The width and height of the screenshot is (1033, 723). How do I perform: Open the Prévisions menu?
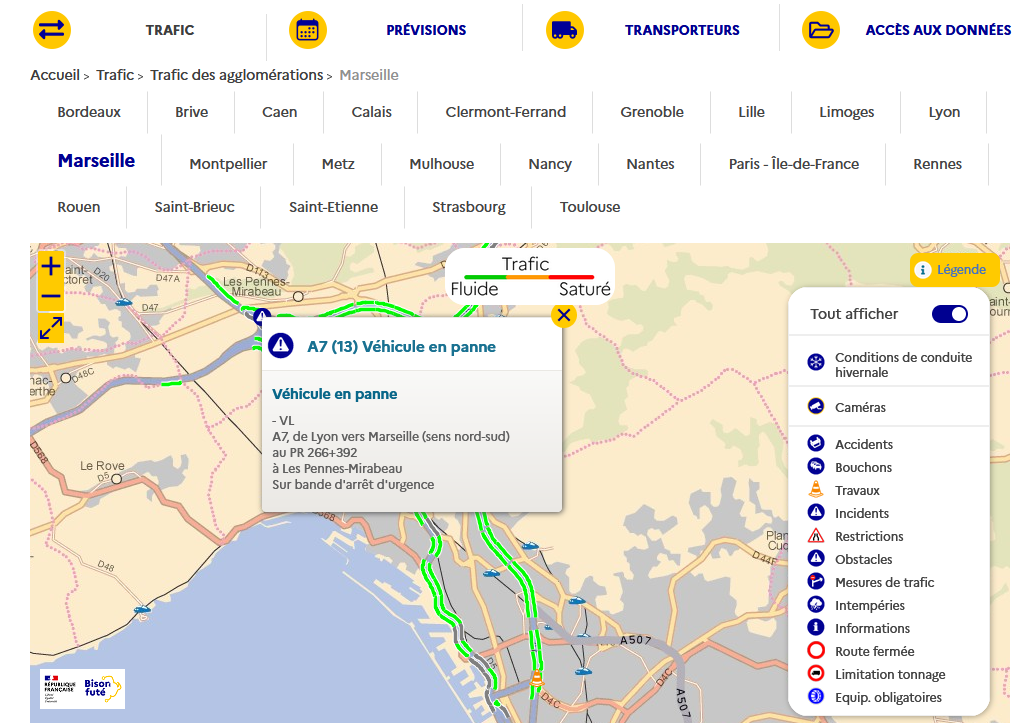(x=426, y=30)
